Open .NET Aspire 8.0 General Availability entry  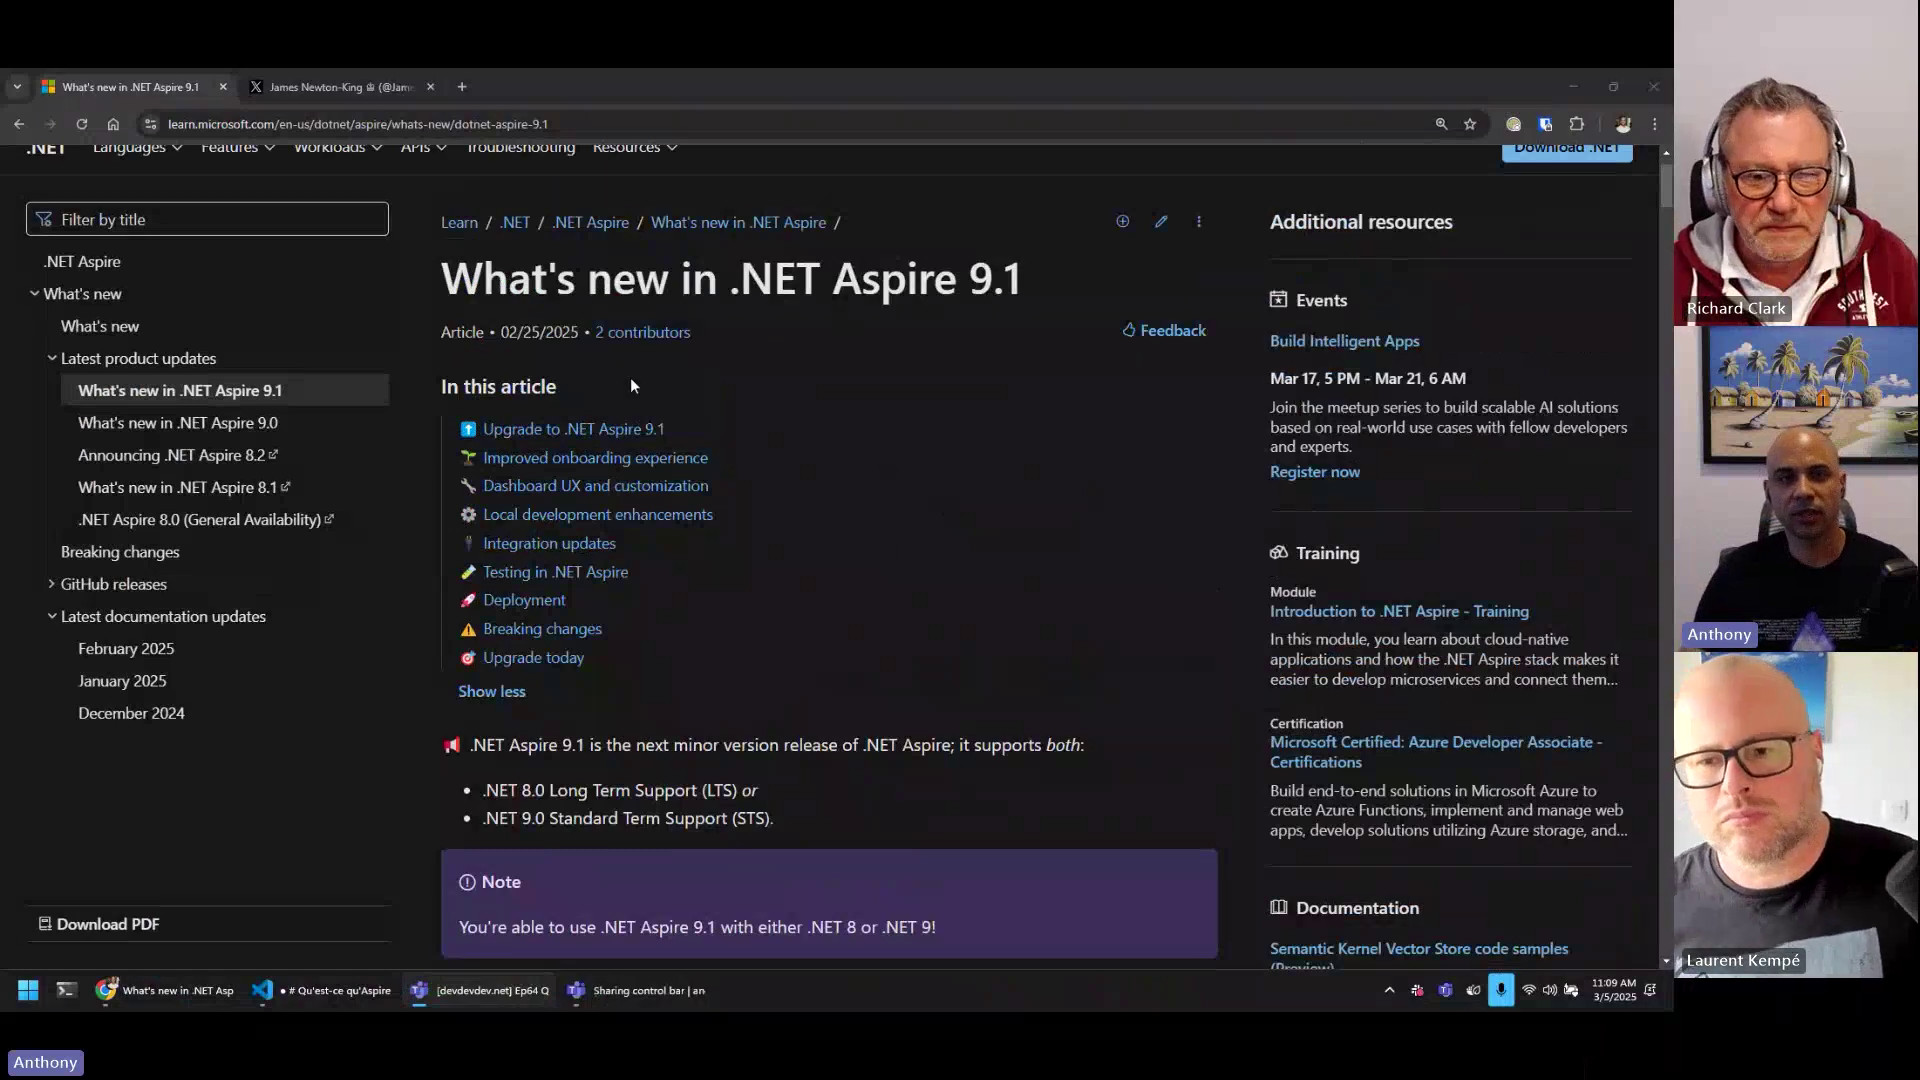tap(206, 520)
